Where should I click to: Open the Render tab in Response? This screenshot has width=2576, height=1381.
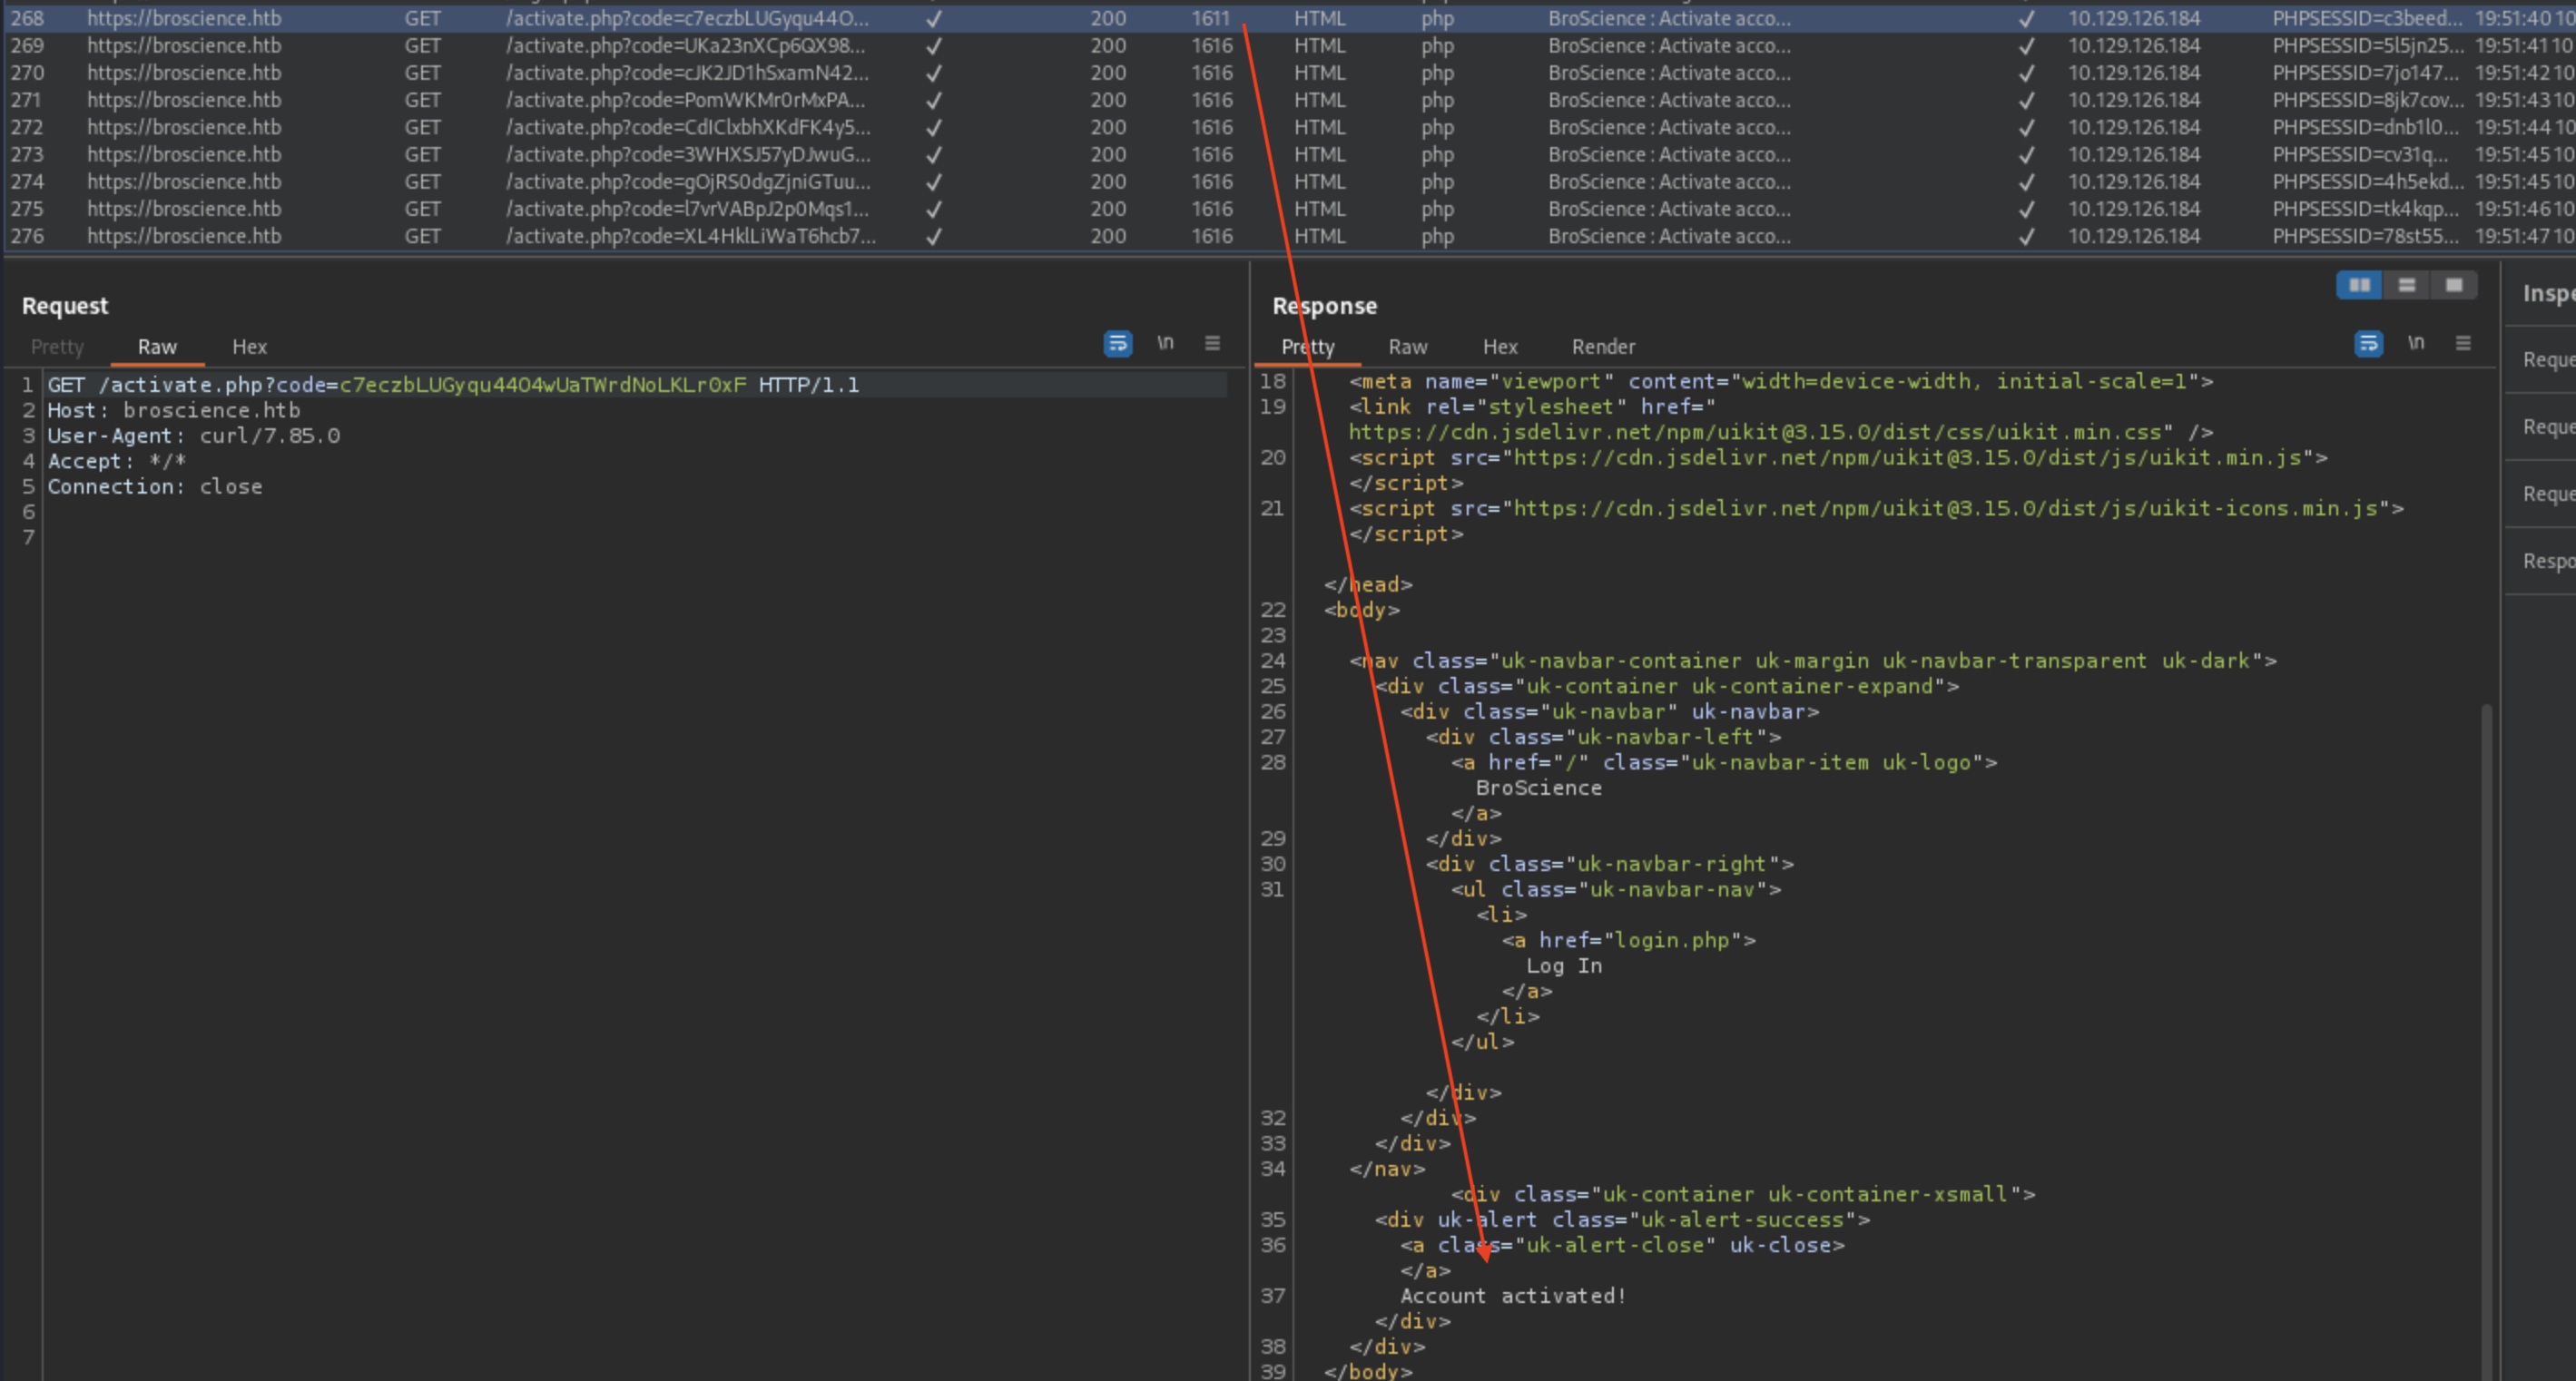(x=1603, y=347)
